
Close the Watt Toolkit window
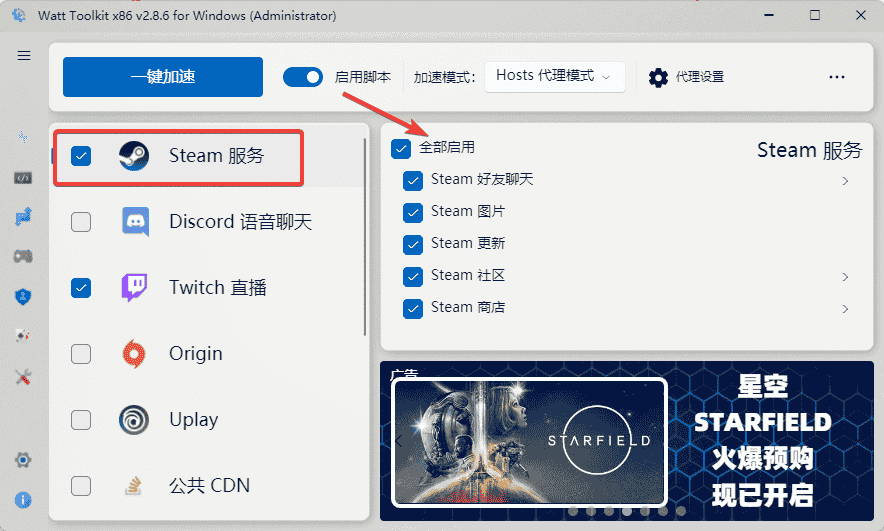click(860, 15)
